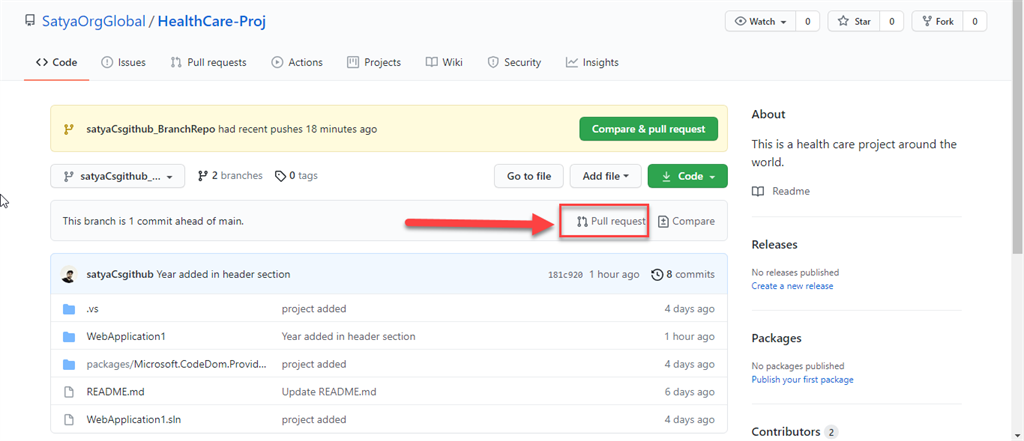This screenshot has width=1024, height=441.
Task: Switch to the Wiki tab
Action: point(444,63)
